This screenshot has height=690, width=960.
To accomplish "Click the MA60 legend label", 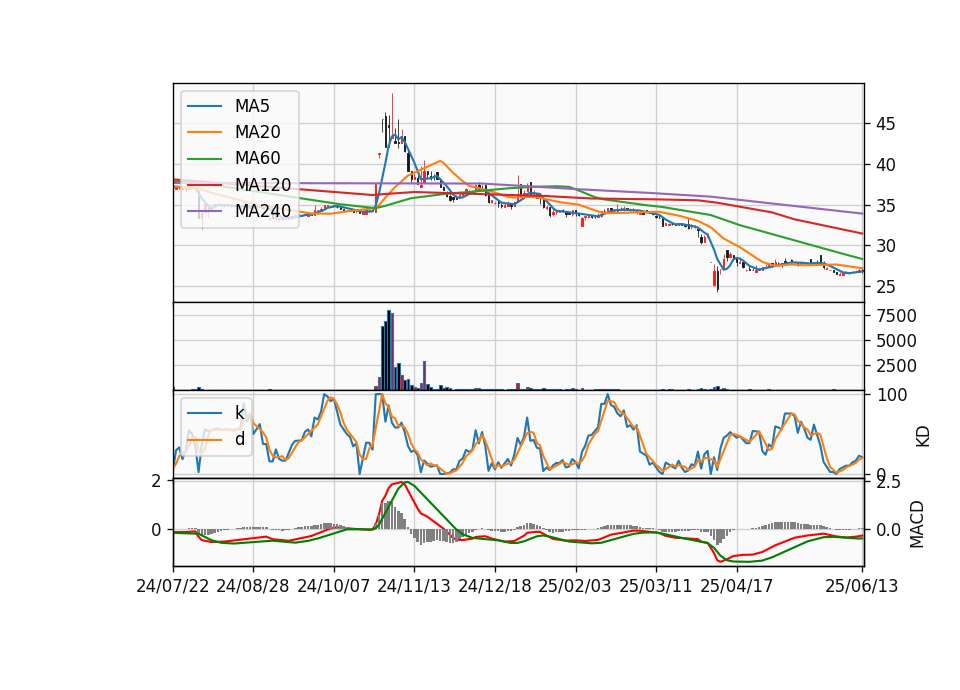I will click(x=257, y=159).
